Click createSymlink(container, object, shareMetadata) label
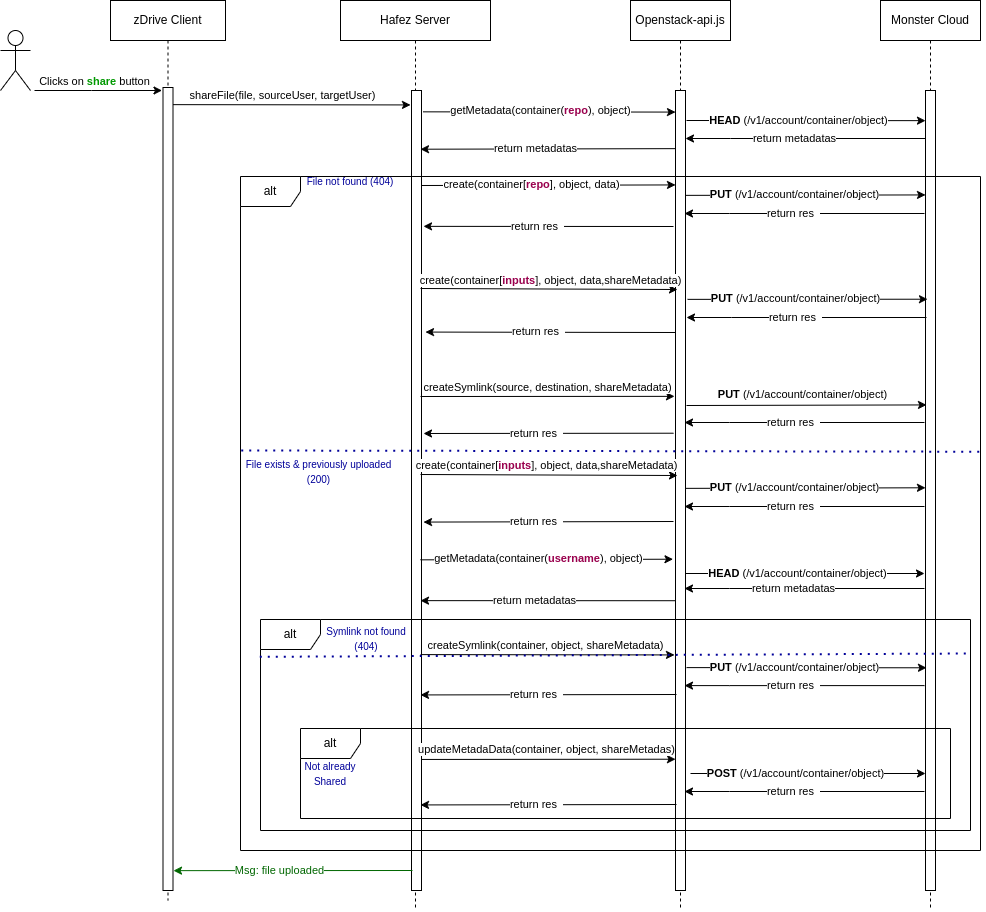986x912 pixels. [545, 645]
